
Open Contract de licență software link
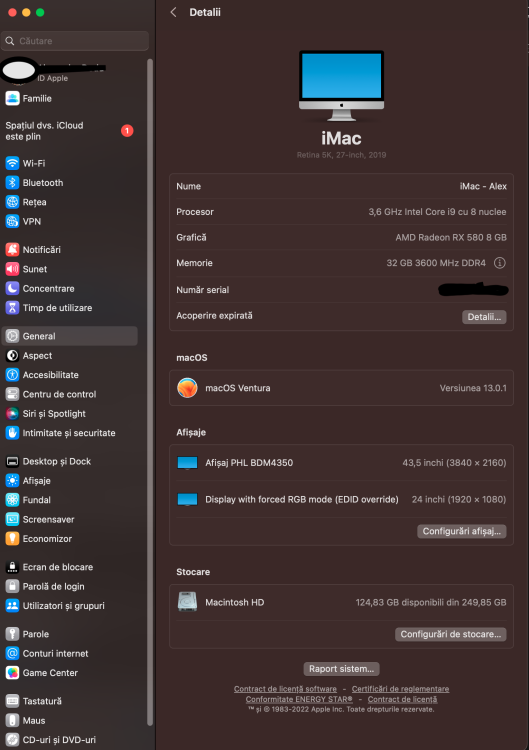tap(285, 689)
